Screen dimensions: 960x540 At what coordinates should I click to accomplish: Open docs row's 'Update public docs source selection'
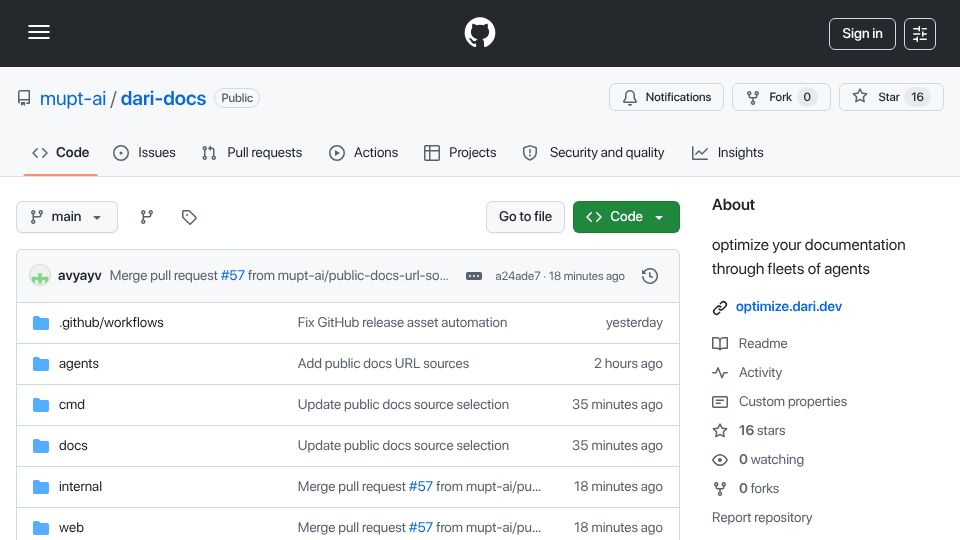click(403, 446)
